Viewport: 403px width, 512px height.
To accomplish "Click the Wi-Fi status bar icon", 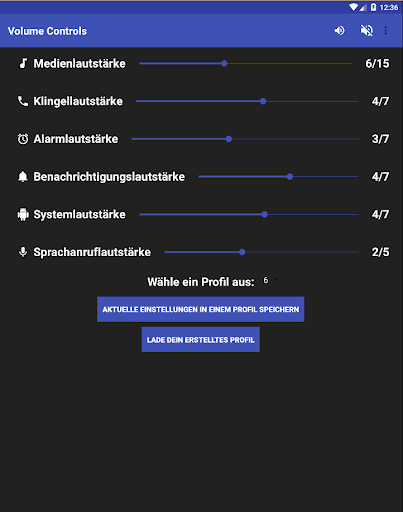I will (353, 7).
